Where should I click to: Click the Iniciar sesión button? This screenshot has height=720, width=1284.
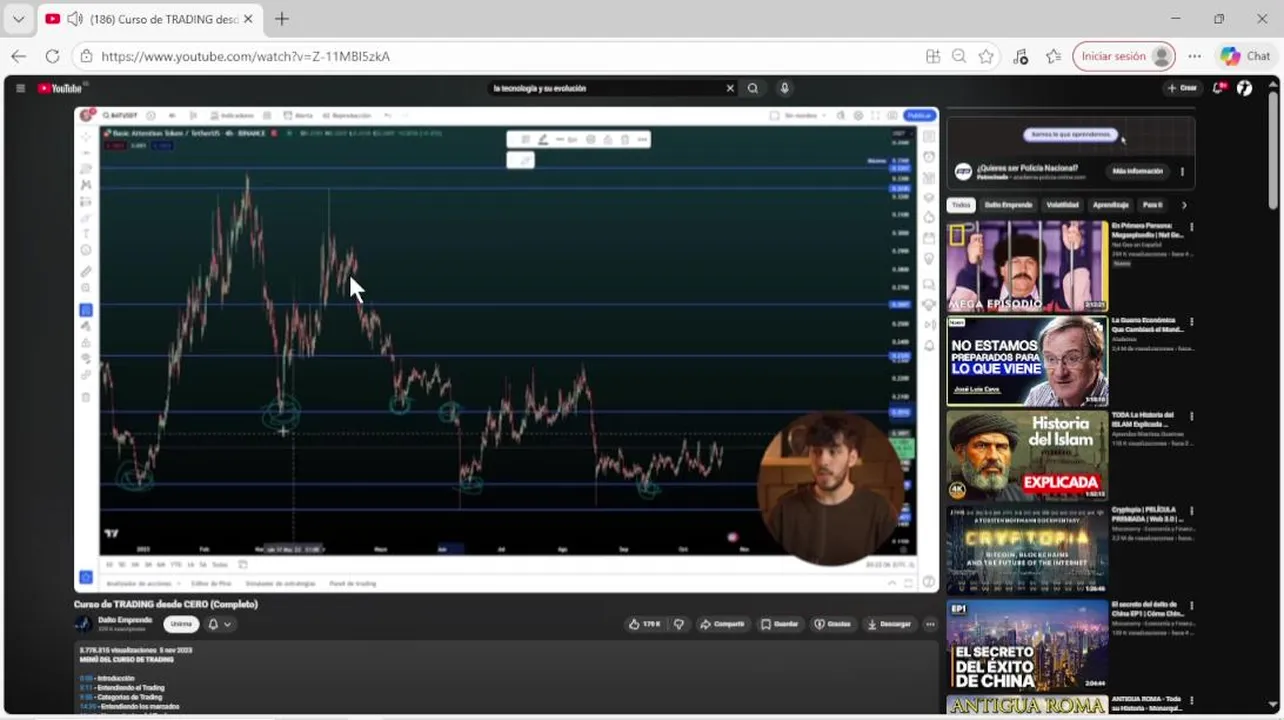1123,57
